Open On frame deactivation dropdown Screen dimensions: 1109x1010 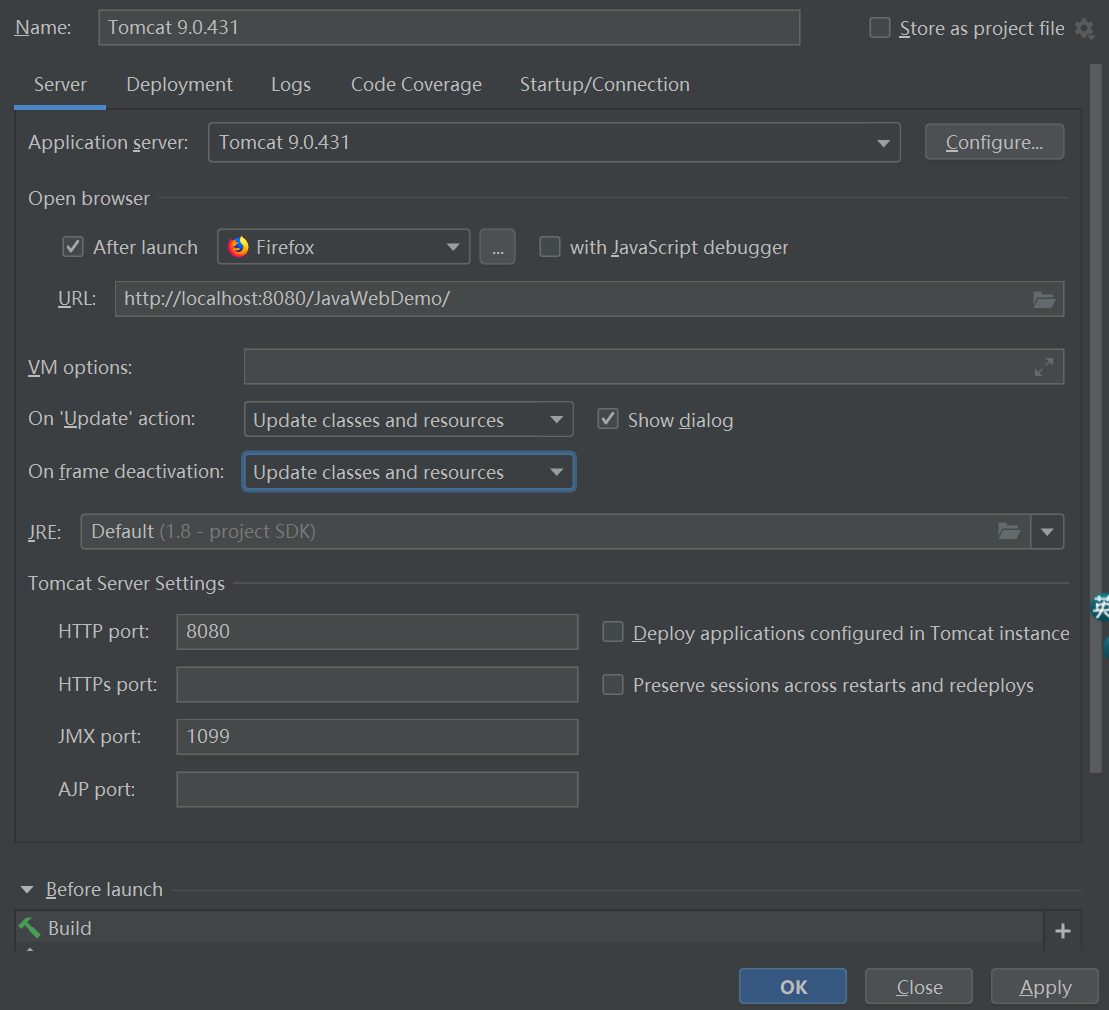click(x=408, y=472)
